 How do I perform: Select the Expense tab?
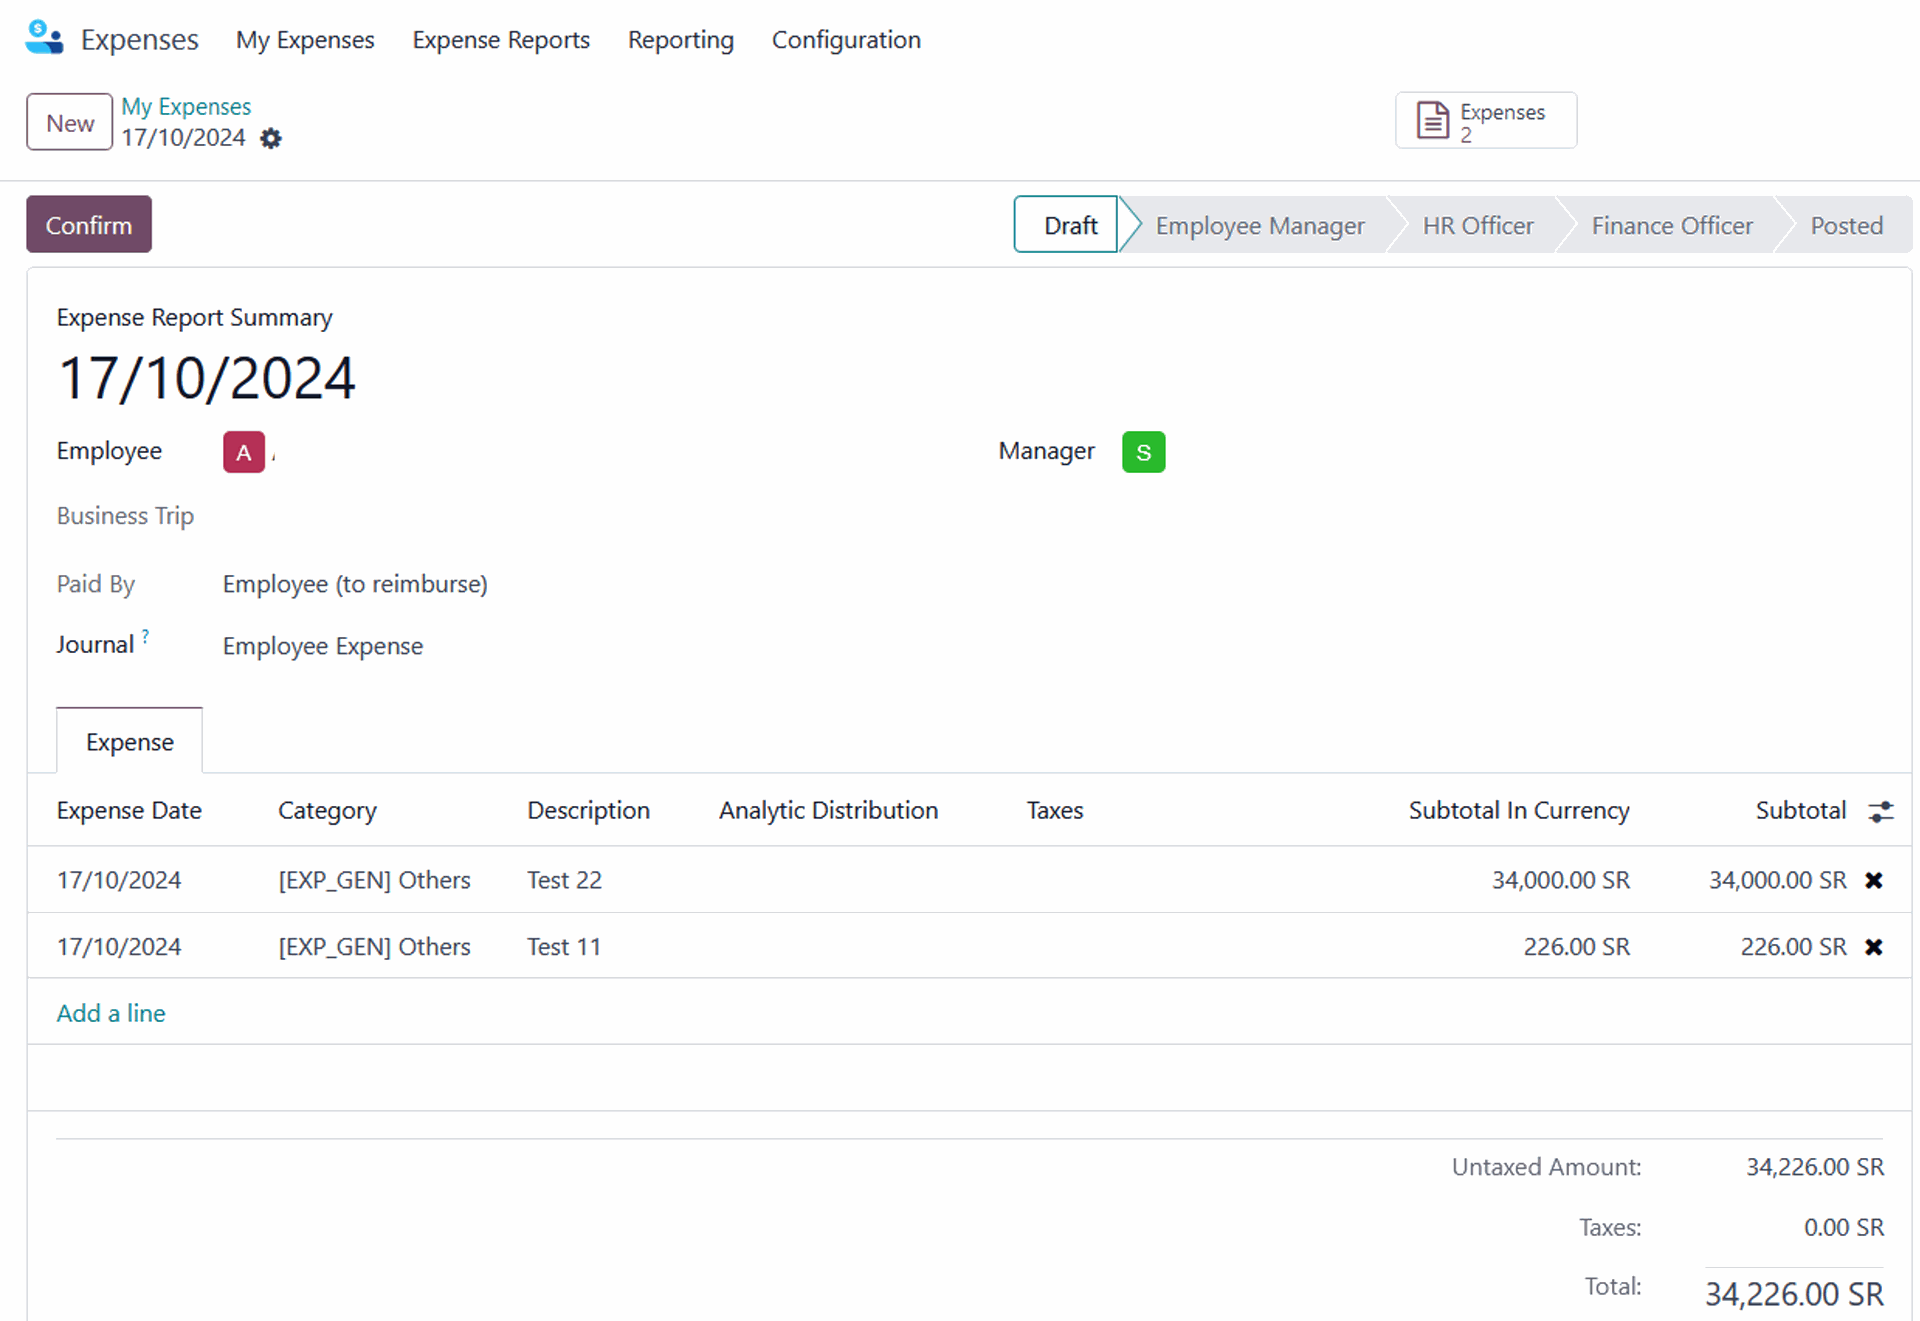[x=130, y=742]
